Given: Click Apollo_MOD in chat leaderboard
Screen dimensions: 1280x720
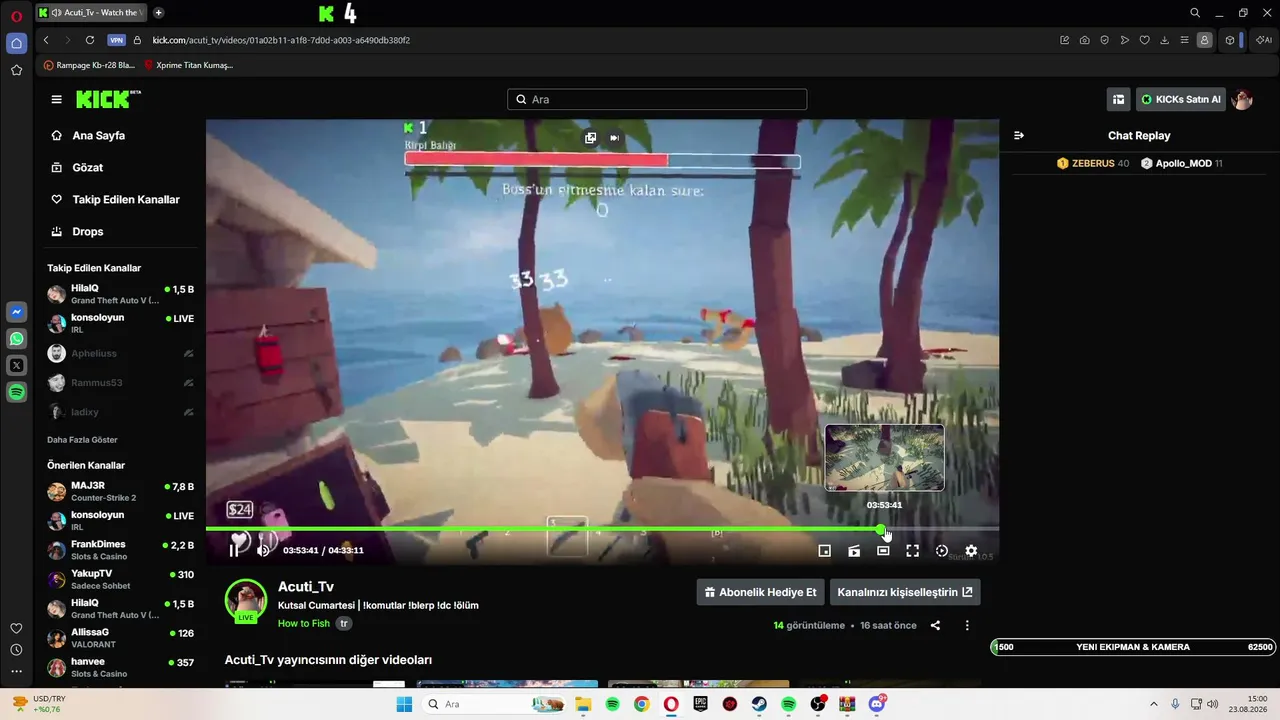Looking at the screenshot, I should pyautogui.click(x=1182, y=163).
